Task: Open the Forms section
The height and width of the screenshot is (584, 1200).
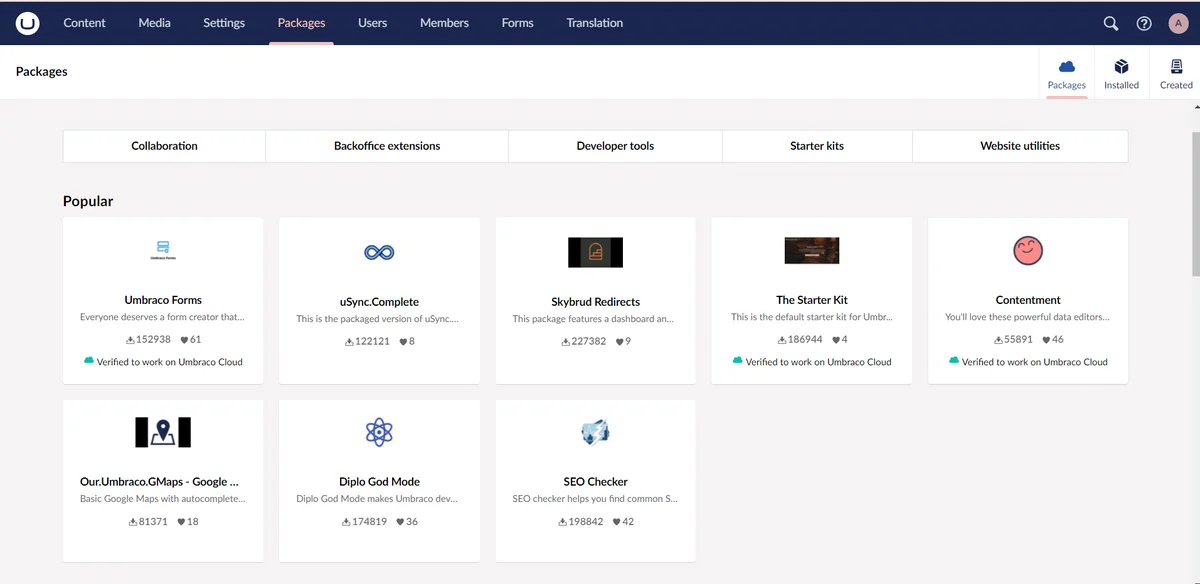Action: tap(517, 23)
